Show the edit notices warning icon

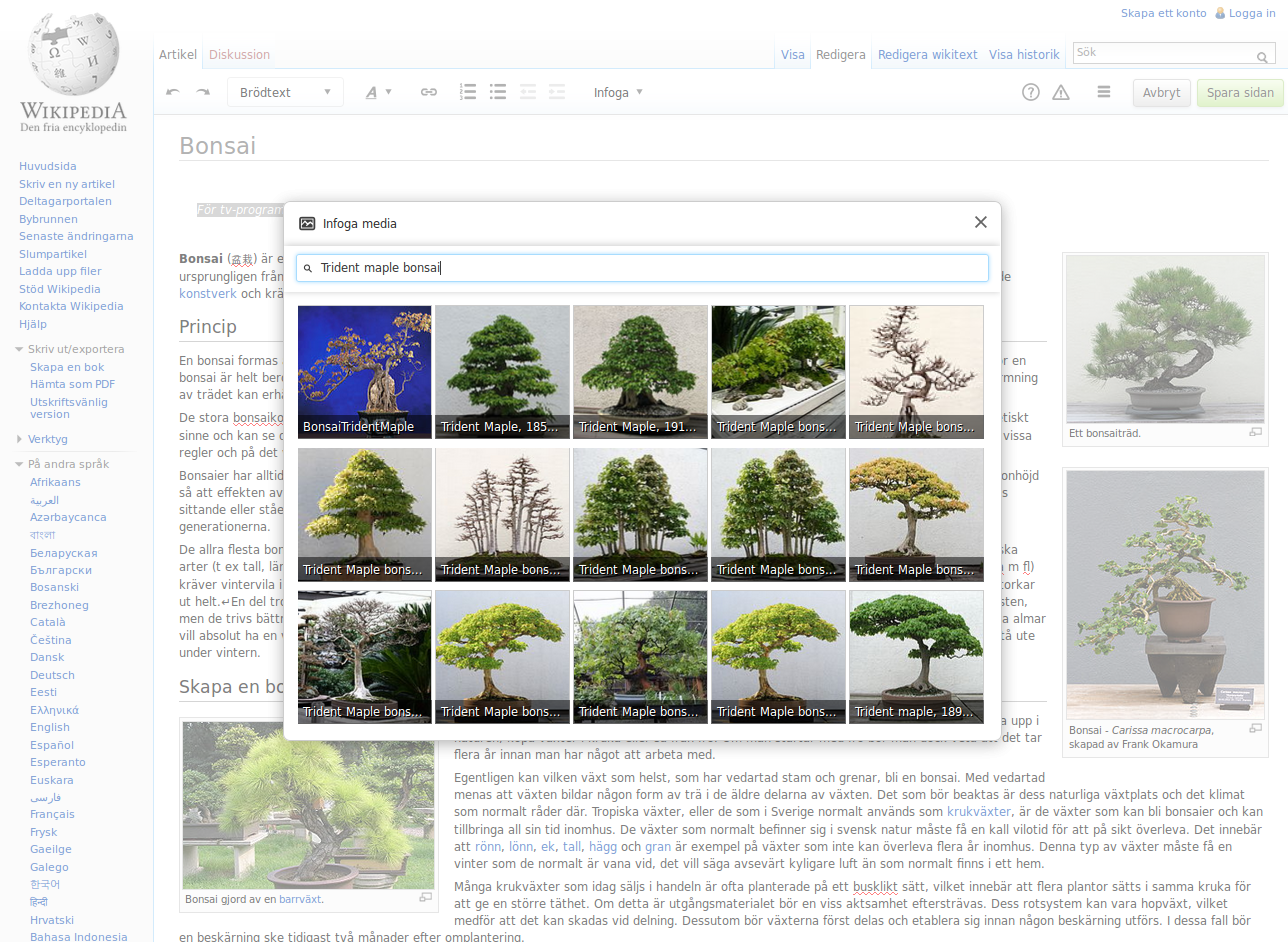point(1061,92)
